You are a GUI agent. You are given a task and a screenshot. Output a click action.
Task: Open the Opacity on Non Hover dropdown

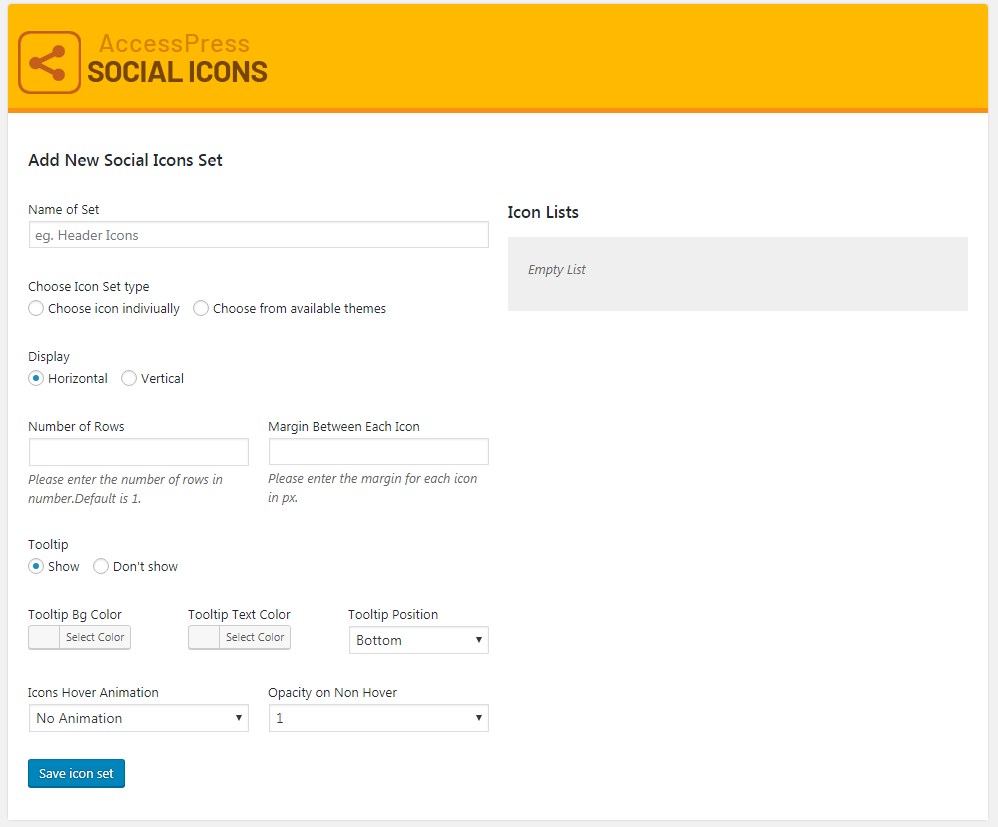(x=378, y=718)
